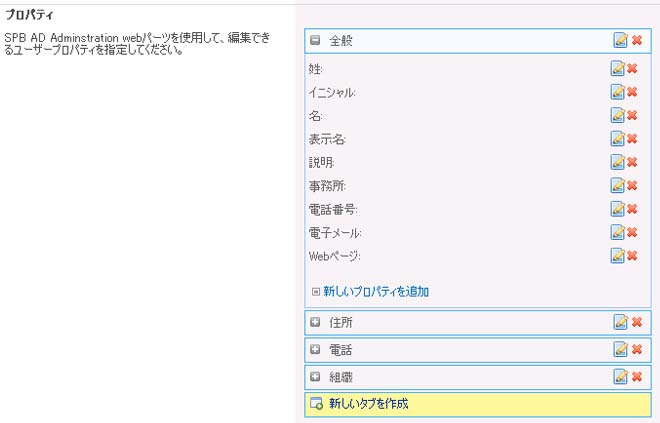Click the 新しいプロパティを追加 link

pos(376,291)
